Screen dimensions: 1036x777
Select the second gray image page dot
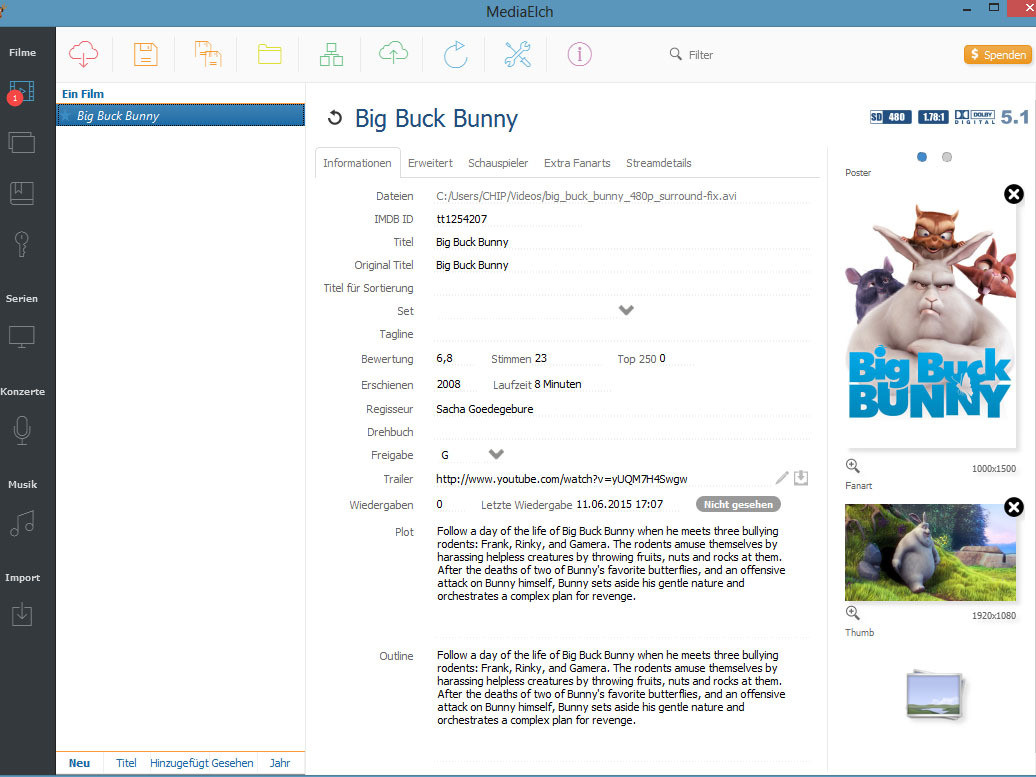947,157
